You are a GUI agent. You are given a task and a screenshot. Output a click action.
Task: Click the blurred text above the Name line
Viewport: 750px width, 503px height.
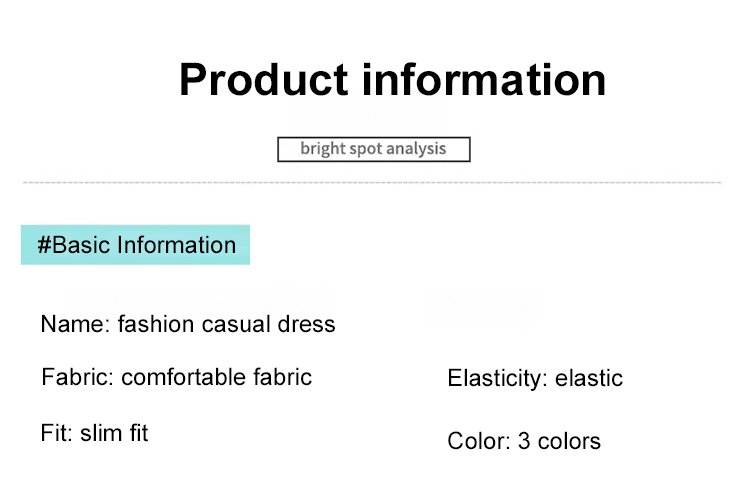point(197,296)
